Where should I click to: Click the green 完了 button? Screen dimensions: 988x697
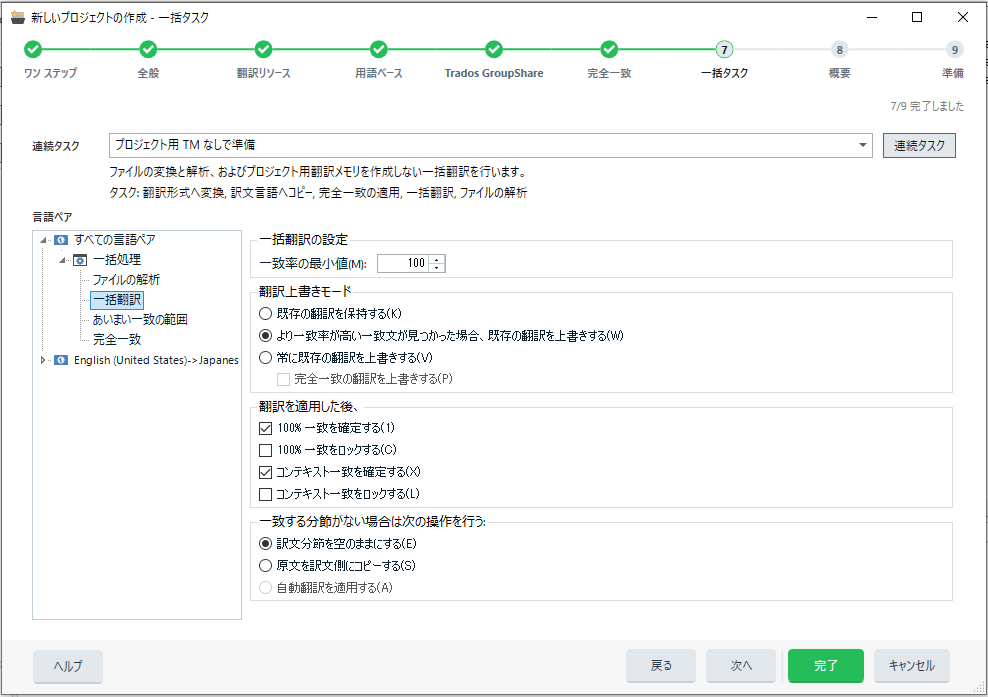pyautogui.click(x=825, y=665)
